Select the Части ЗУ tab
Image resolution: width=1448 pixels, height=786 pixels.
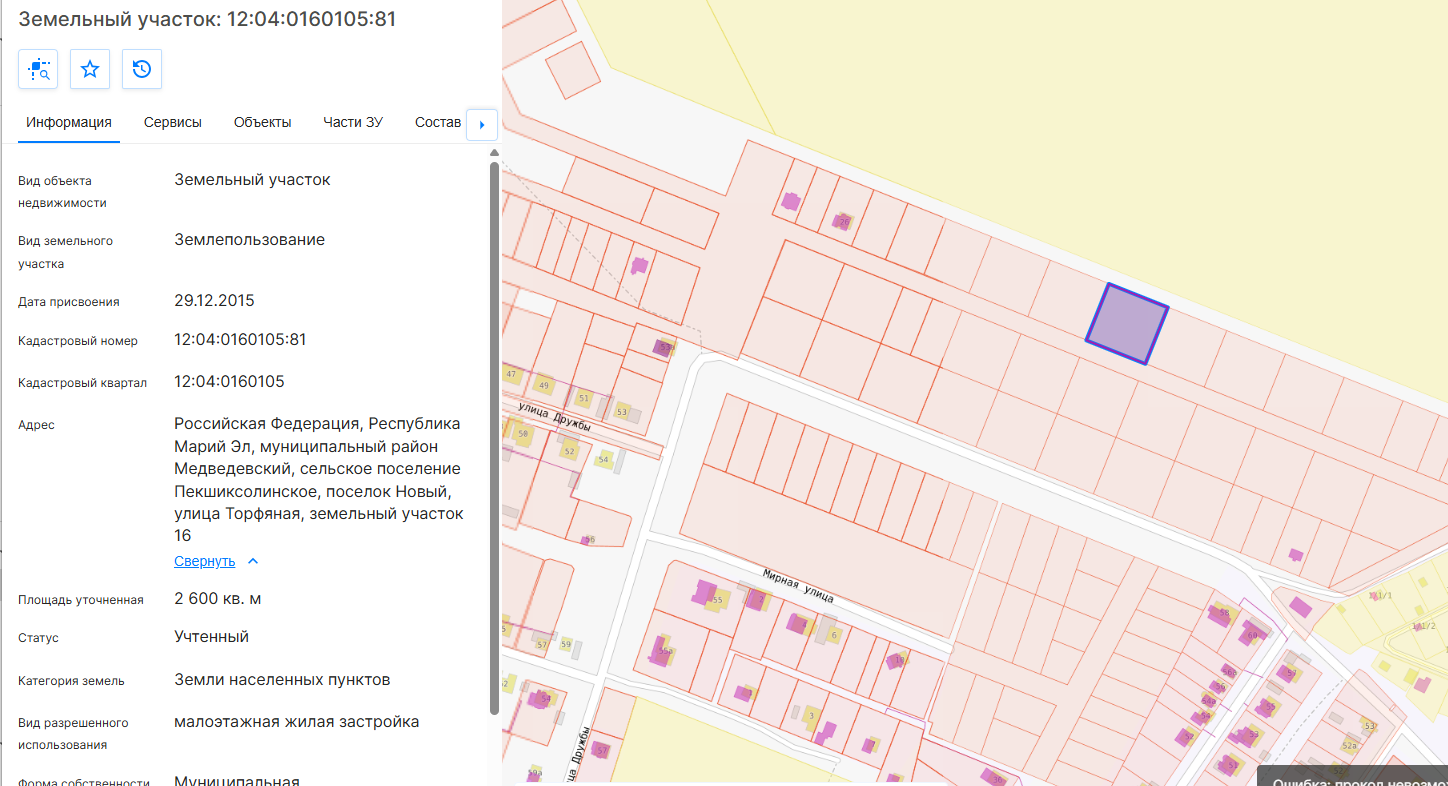coord(353,122)
